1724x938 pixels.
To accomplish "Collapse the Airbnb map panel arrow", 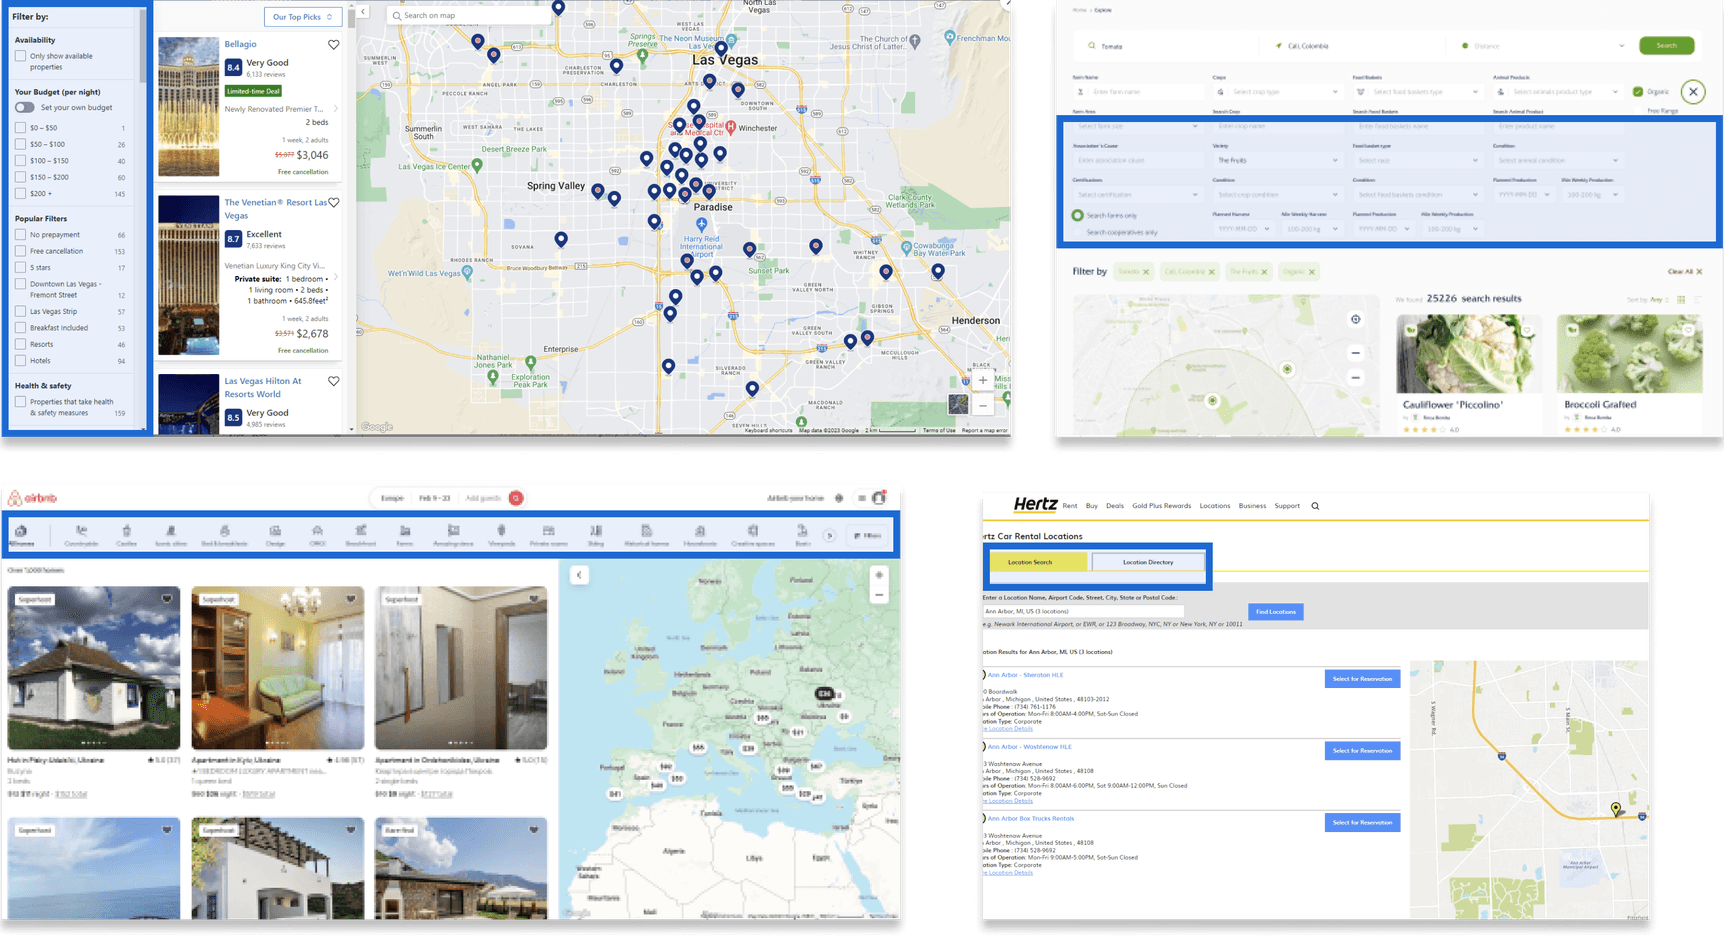I will click(x=579, y=575).
